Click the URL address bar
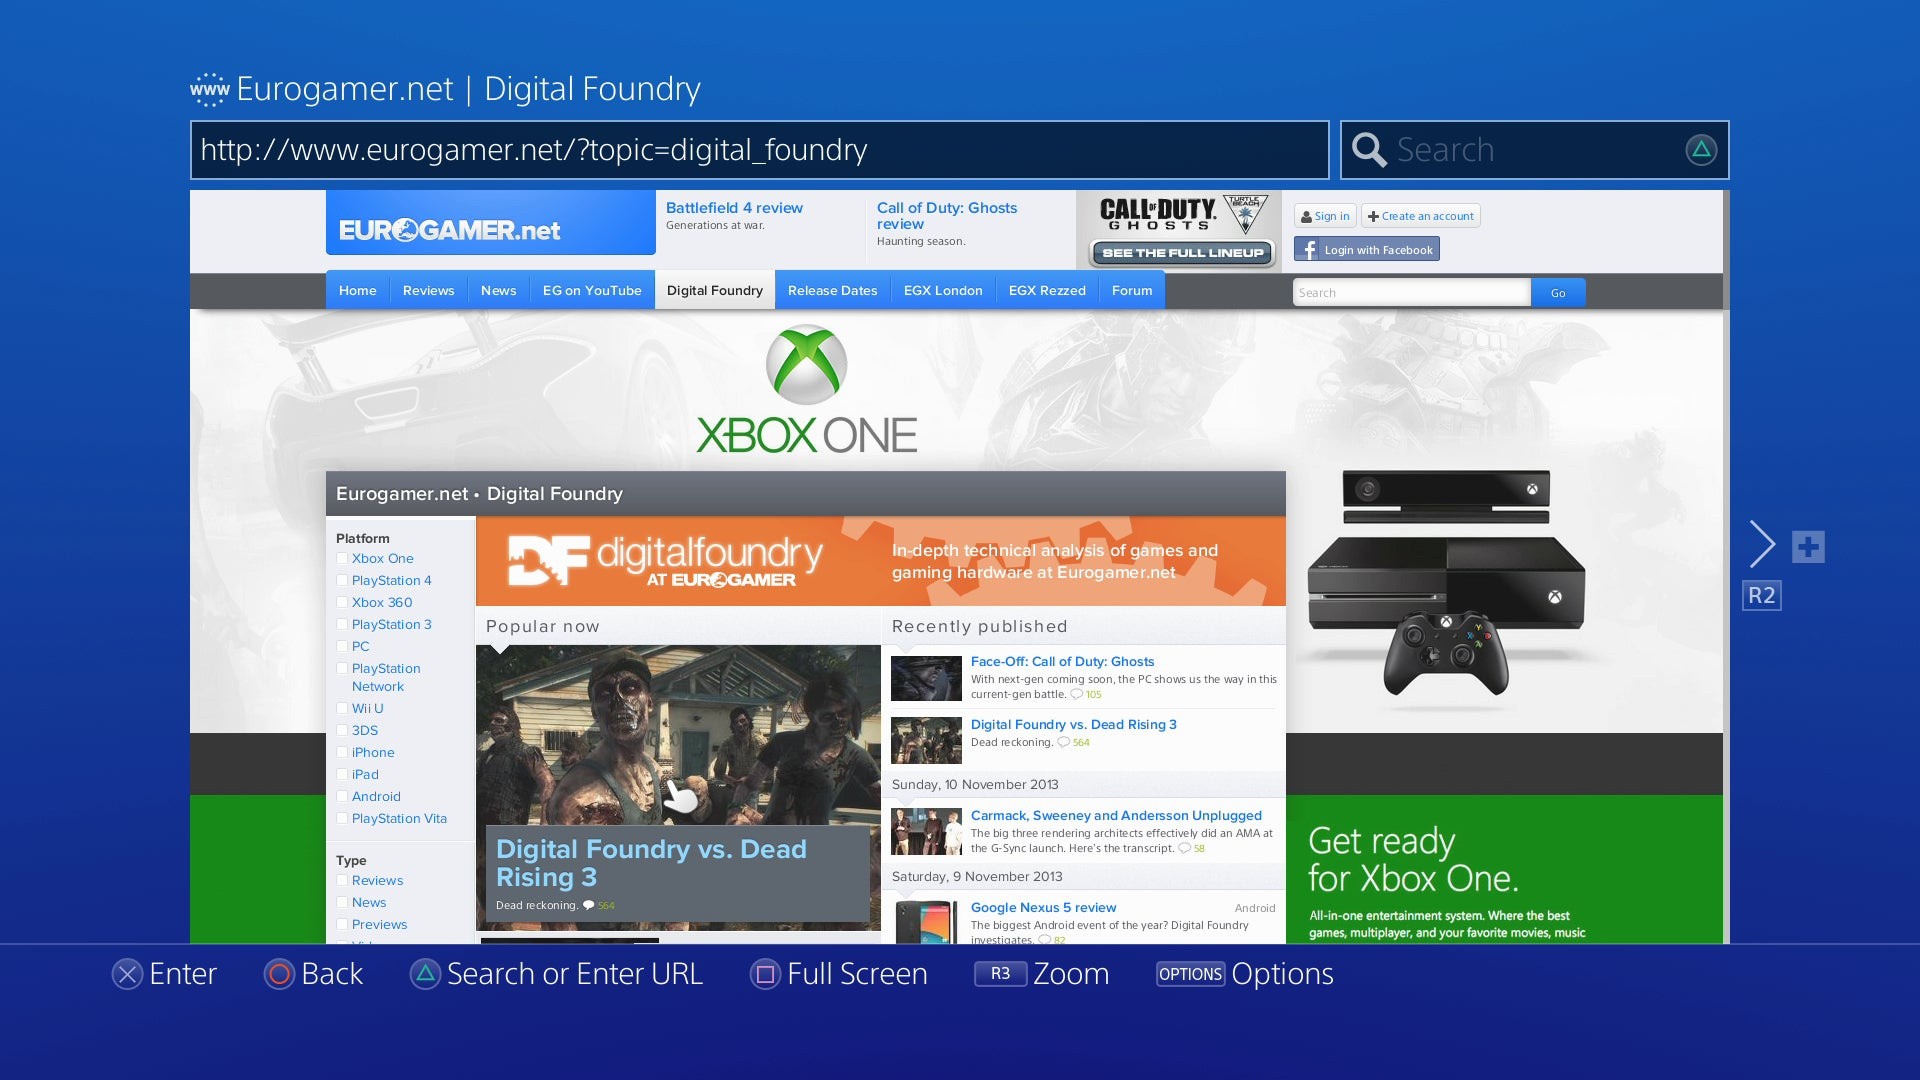Viewport: 1920px width, 1080px height. 758,150
